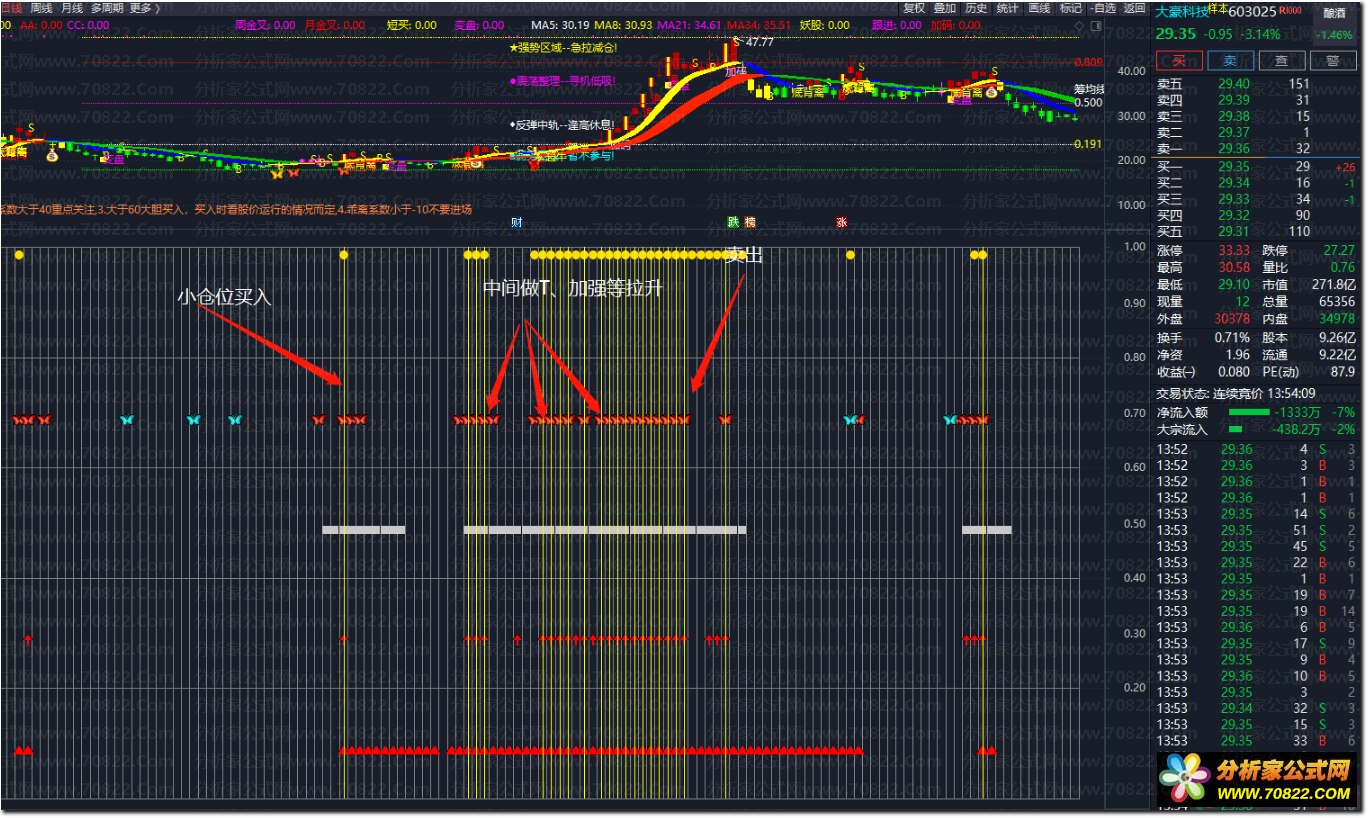Click the 短买 indicator value
The width and height of the screenshot is (1369, 818).
[412, 25]
